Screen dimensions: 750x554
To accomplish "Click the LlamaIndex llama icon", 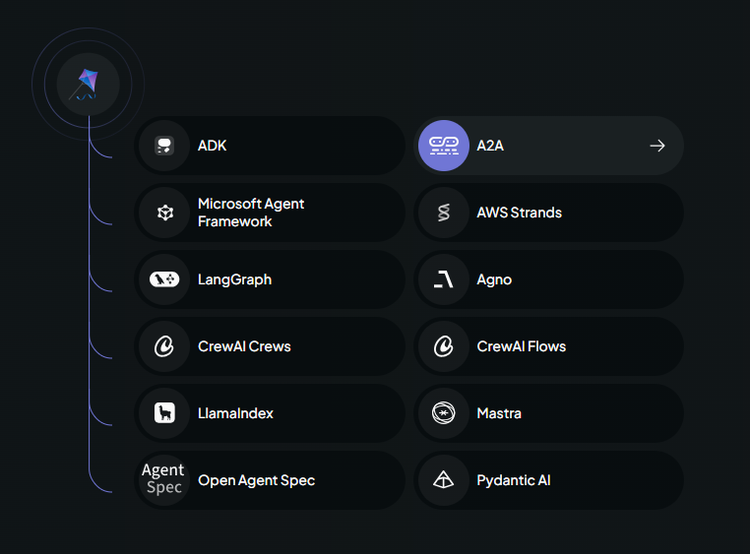I will click(165, 413).
